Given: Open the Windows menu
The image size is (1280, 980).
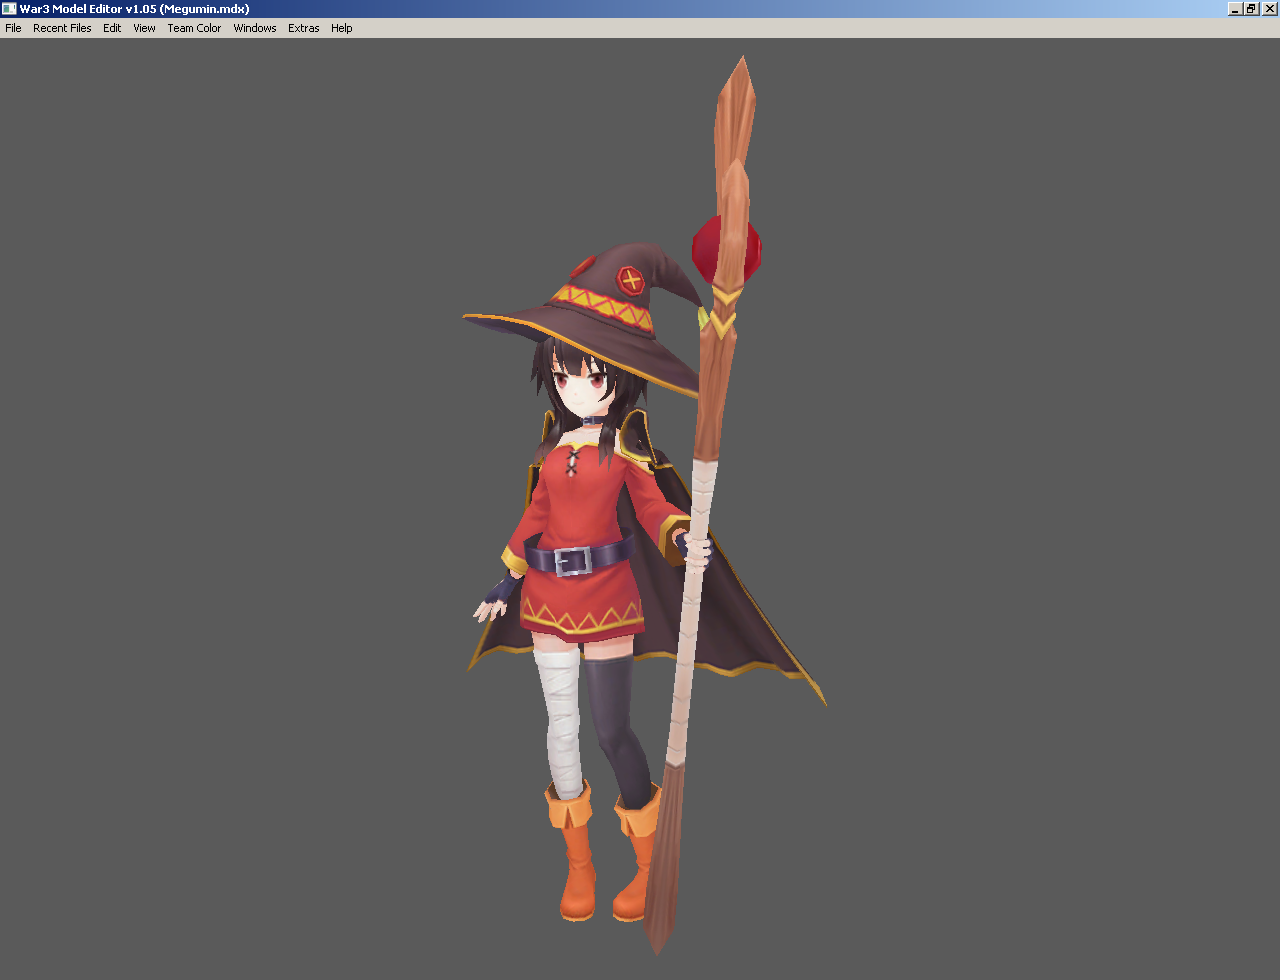Looking at the screenshot, I should pyautogui.click(x=255, y=28).
